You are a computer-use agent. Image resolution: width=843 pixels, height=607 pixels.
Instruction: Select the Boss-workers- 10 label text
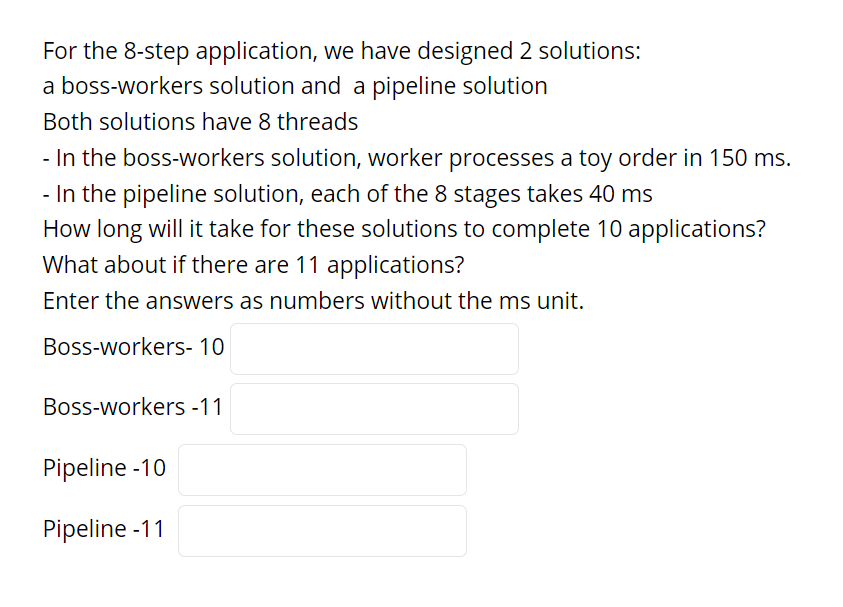tap(132, 347)
